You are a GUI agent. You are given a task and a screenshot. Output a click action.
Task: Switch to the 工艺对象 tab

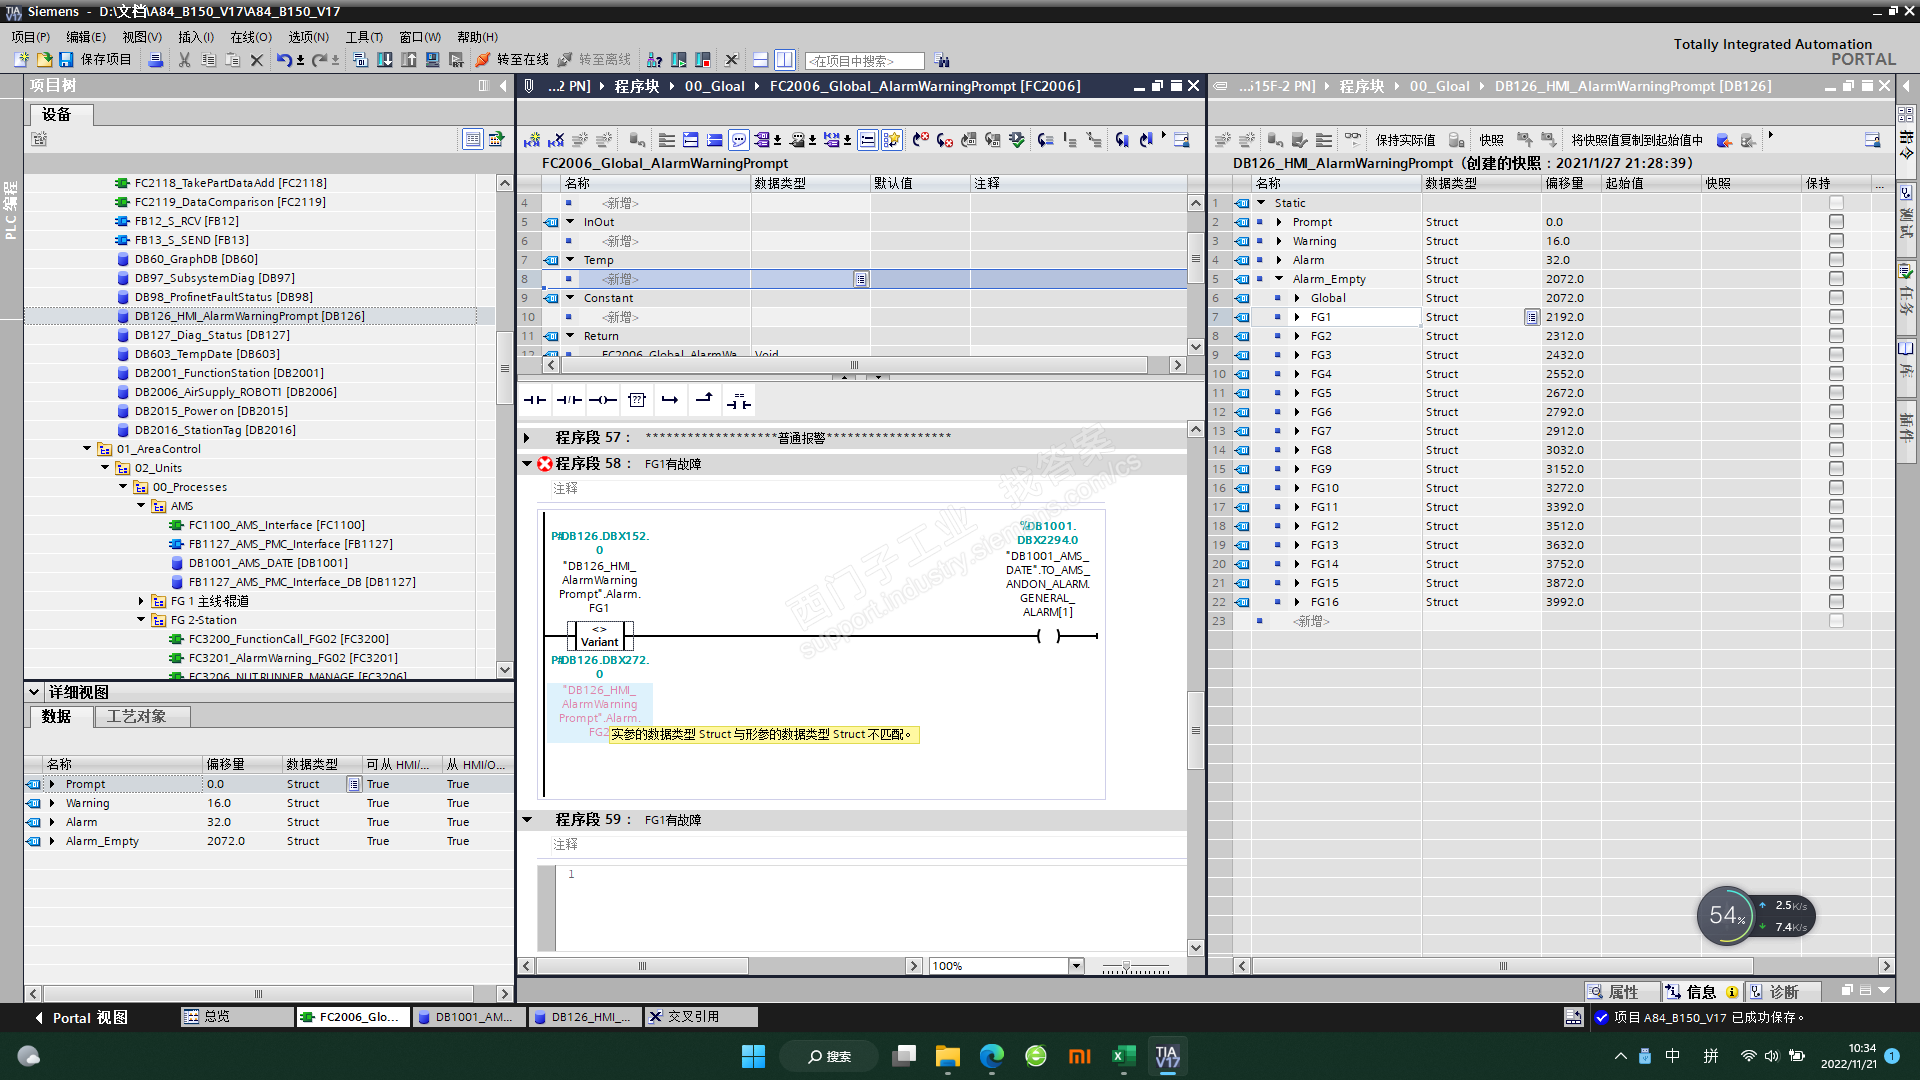(137, 716)
